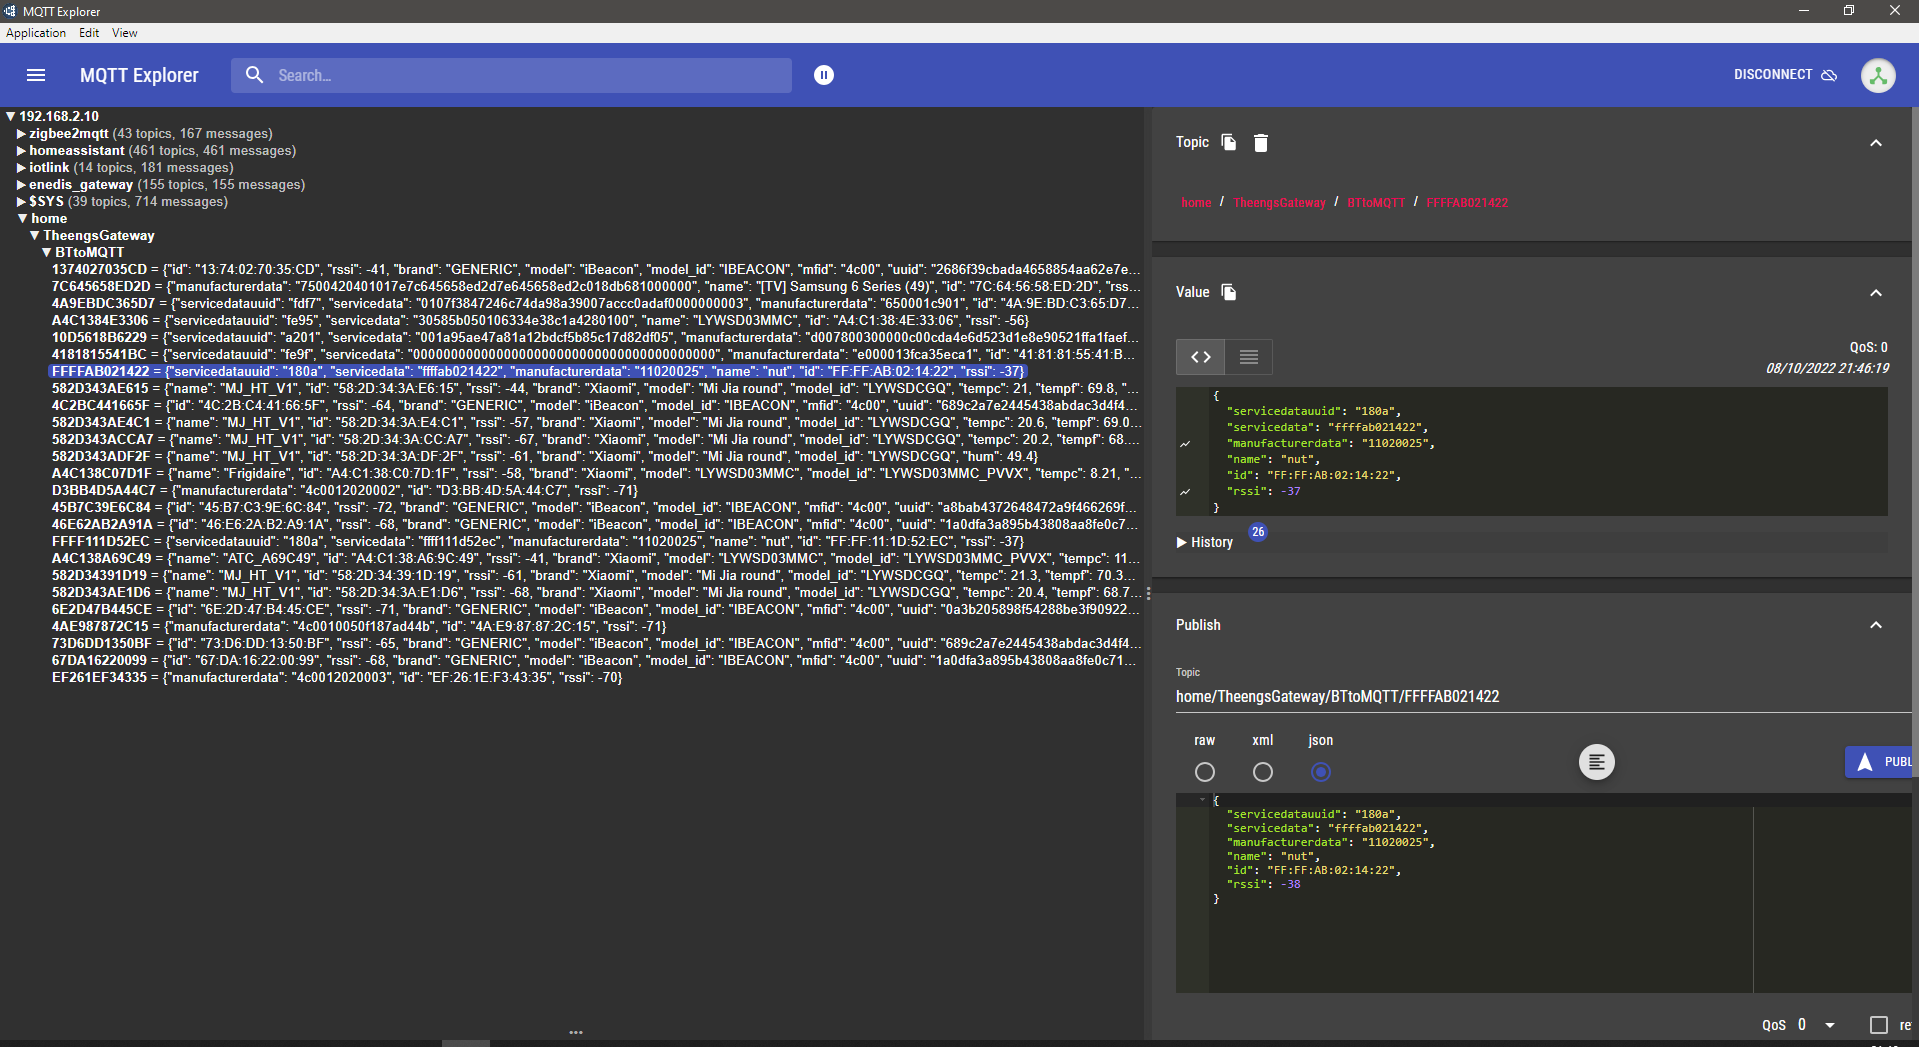Select the json payload format
This screenshot has width=1919, height=1047.
(1320, 772)
